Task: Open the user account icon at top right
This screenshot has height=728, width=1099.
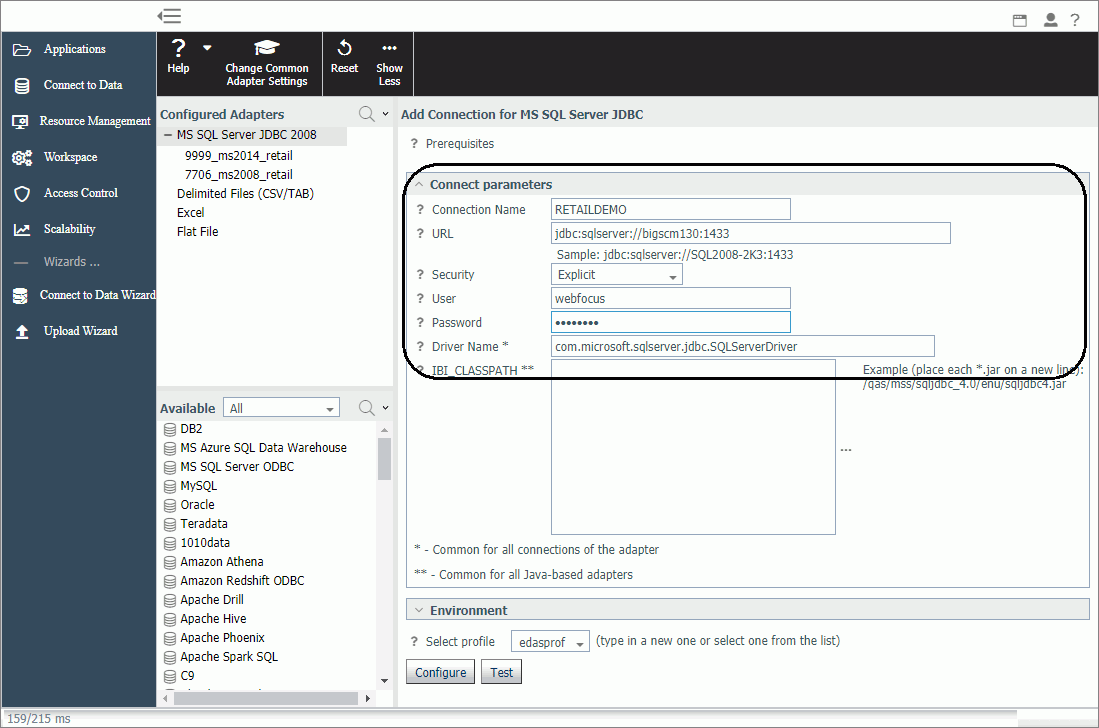Action: 1050,20
